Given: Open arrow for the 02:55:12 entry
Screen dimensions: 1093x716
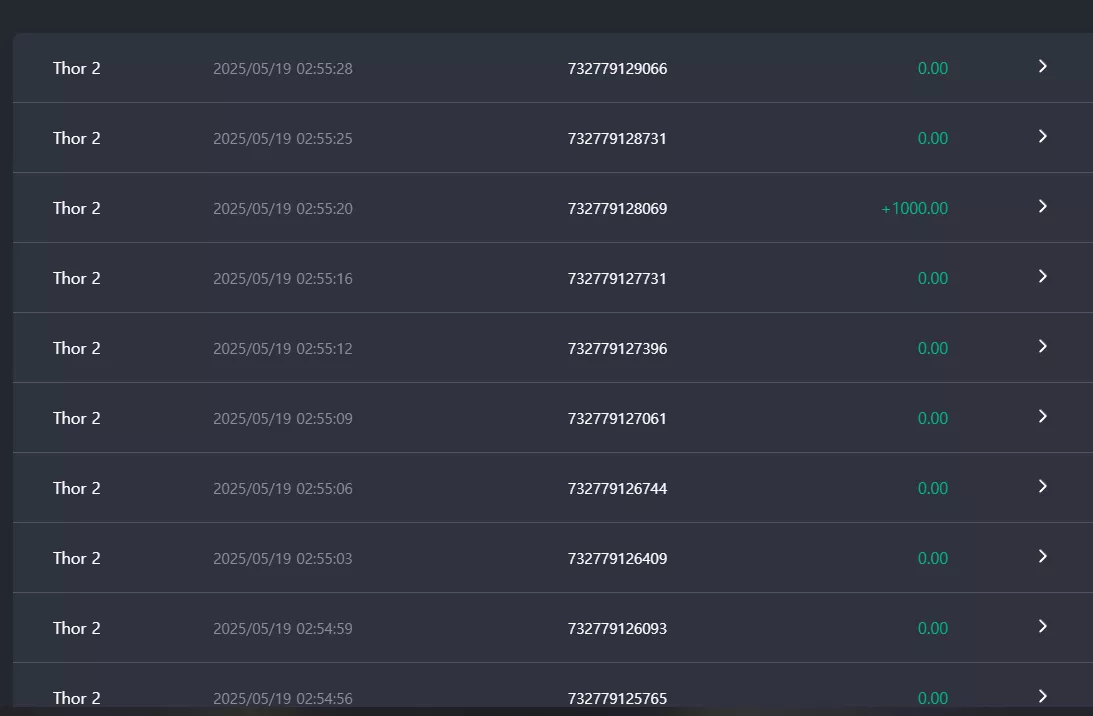Looking at the screenshot, I should 1043,346.
